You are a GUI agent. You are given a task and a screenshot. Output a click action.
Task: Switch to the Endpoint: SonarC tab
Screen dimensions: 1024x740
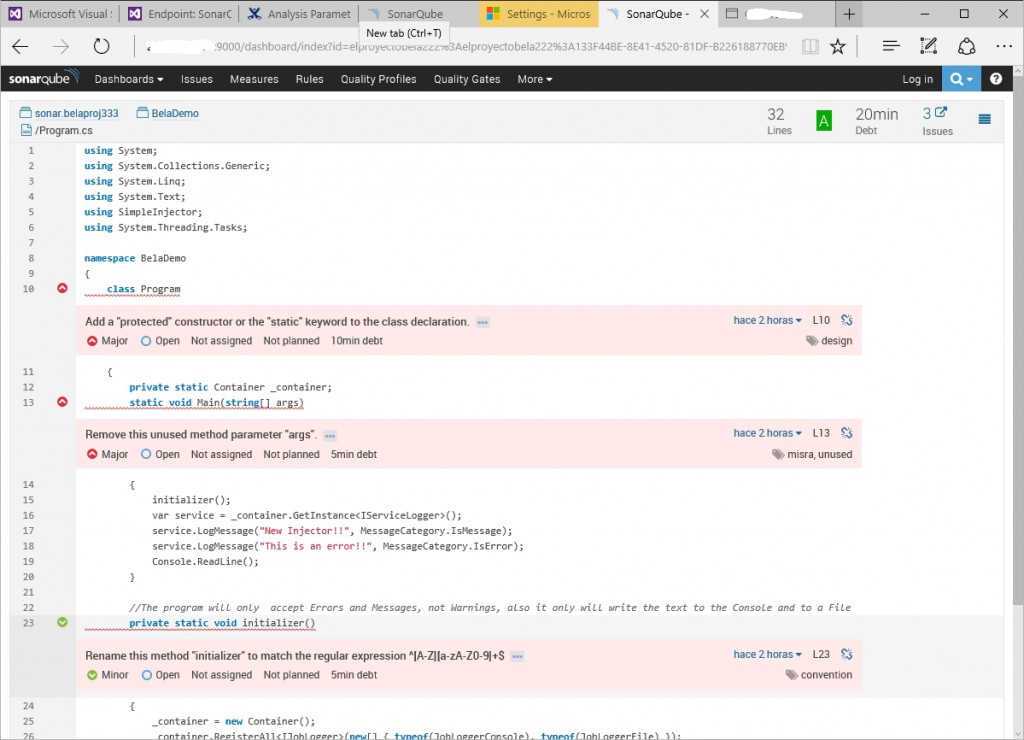[x=179, y=14]
